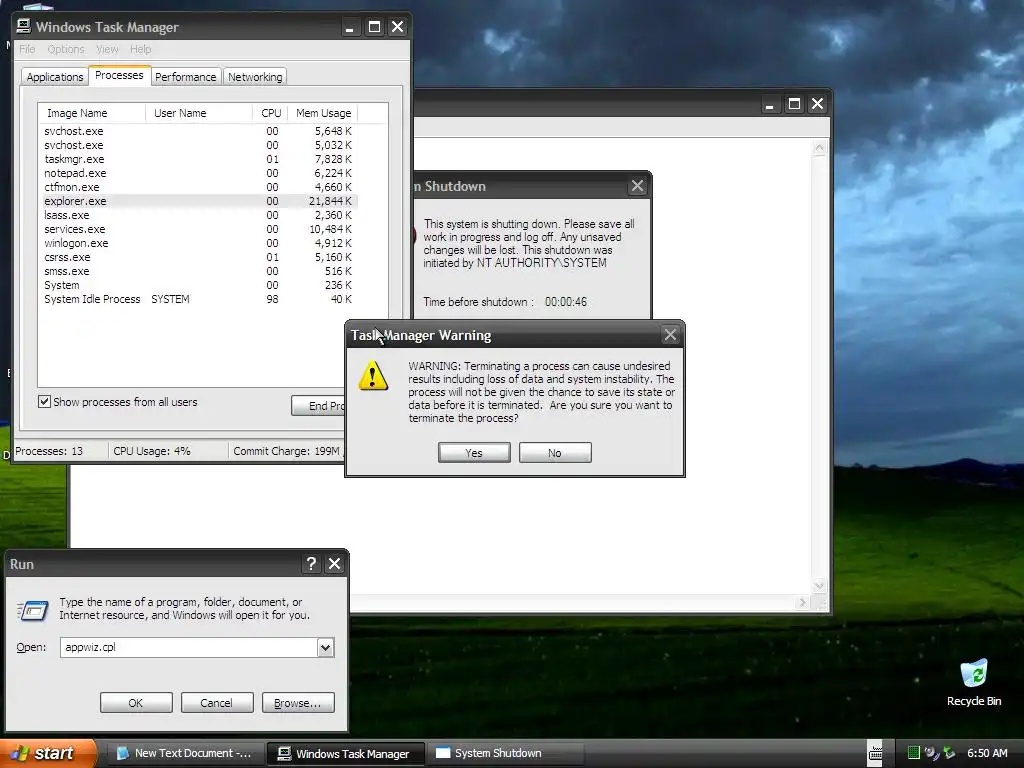Screen dimensions: 1024x768
Task: Sort processes by Mem Usage column
Action: (x=323, y=113)
